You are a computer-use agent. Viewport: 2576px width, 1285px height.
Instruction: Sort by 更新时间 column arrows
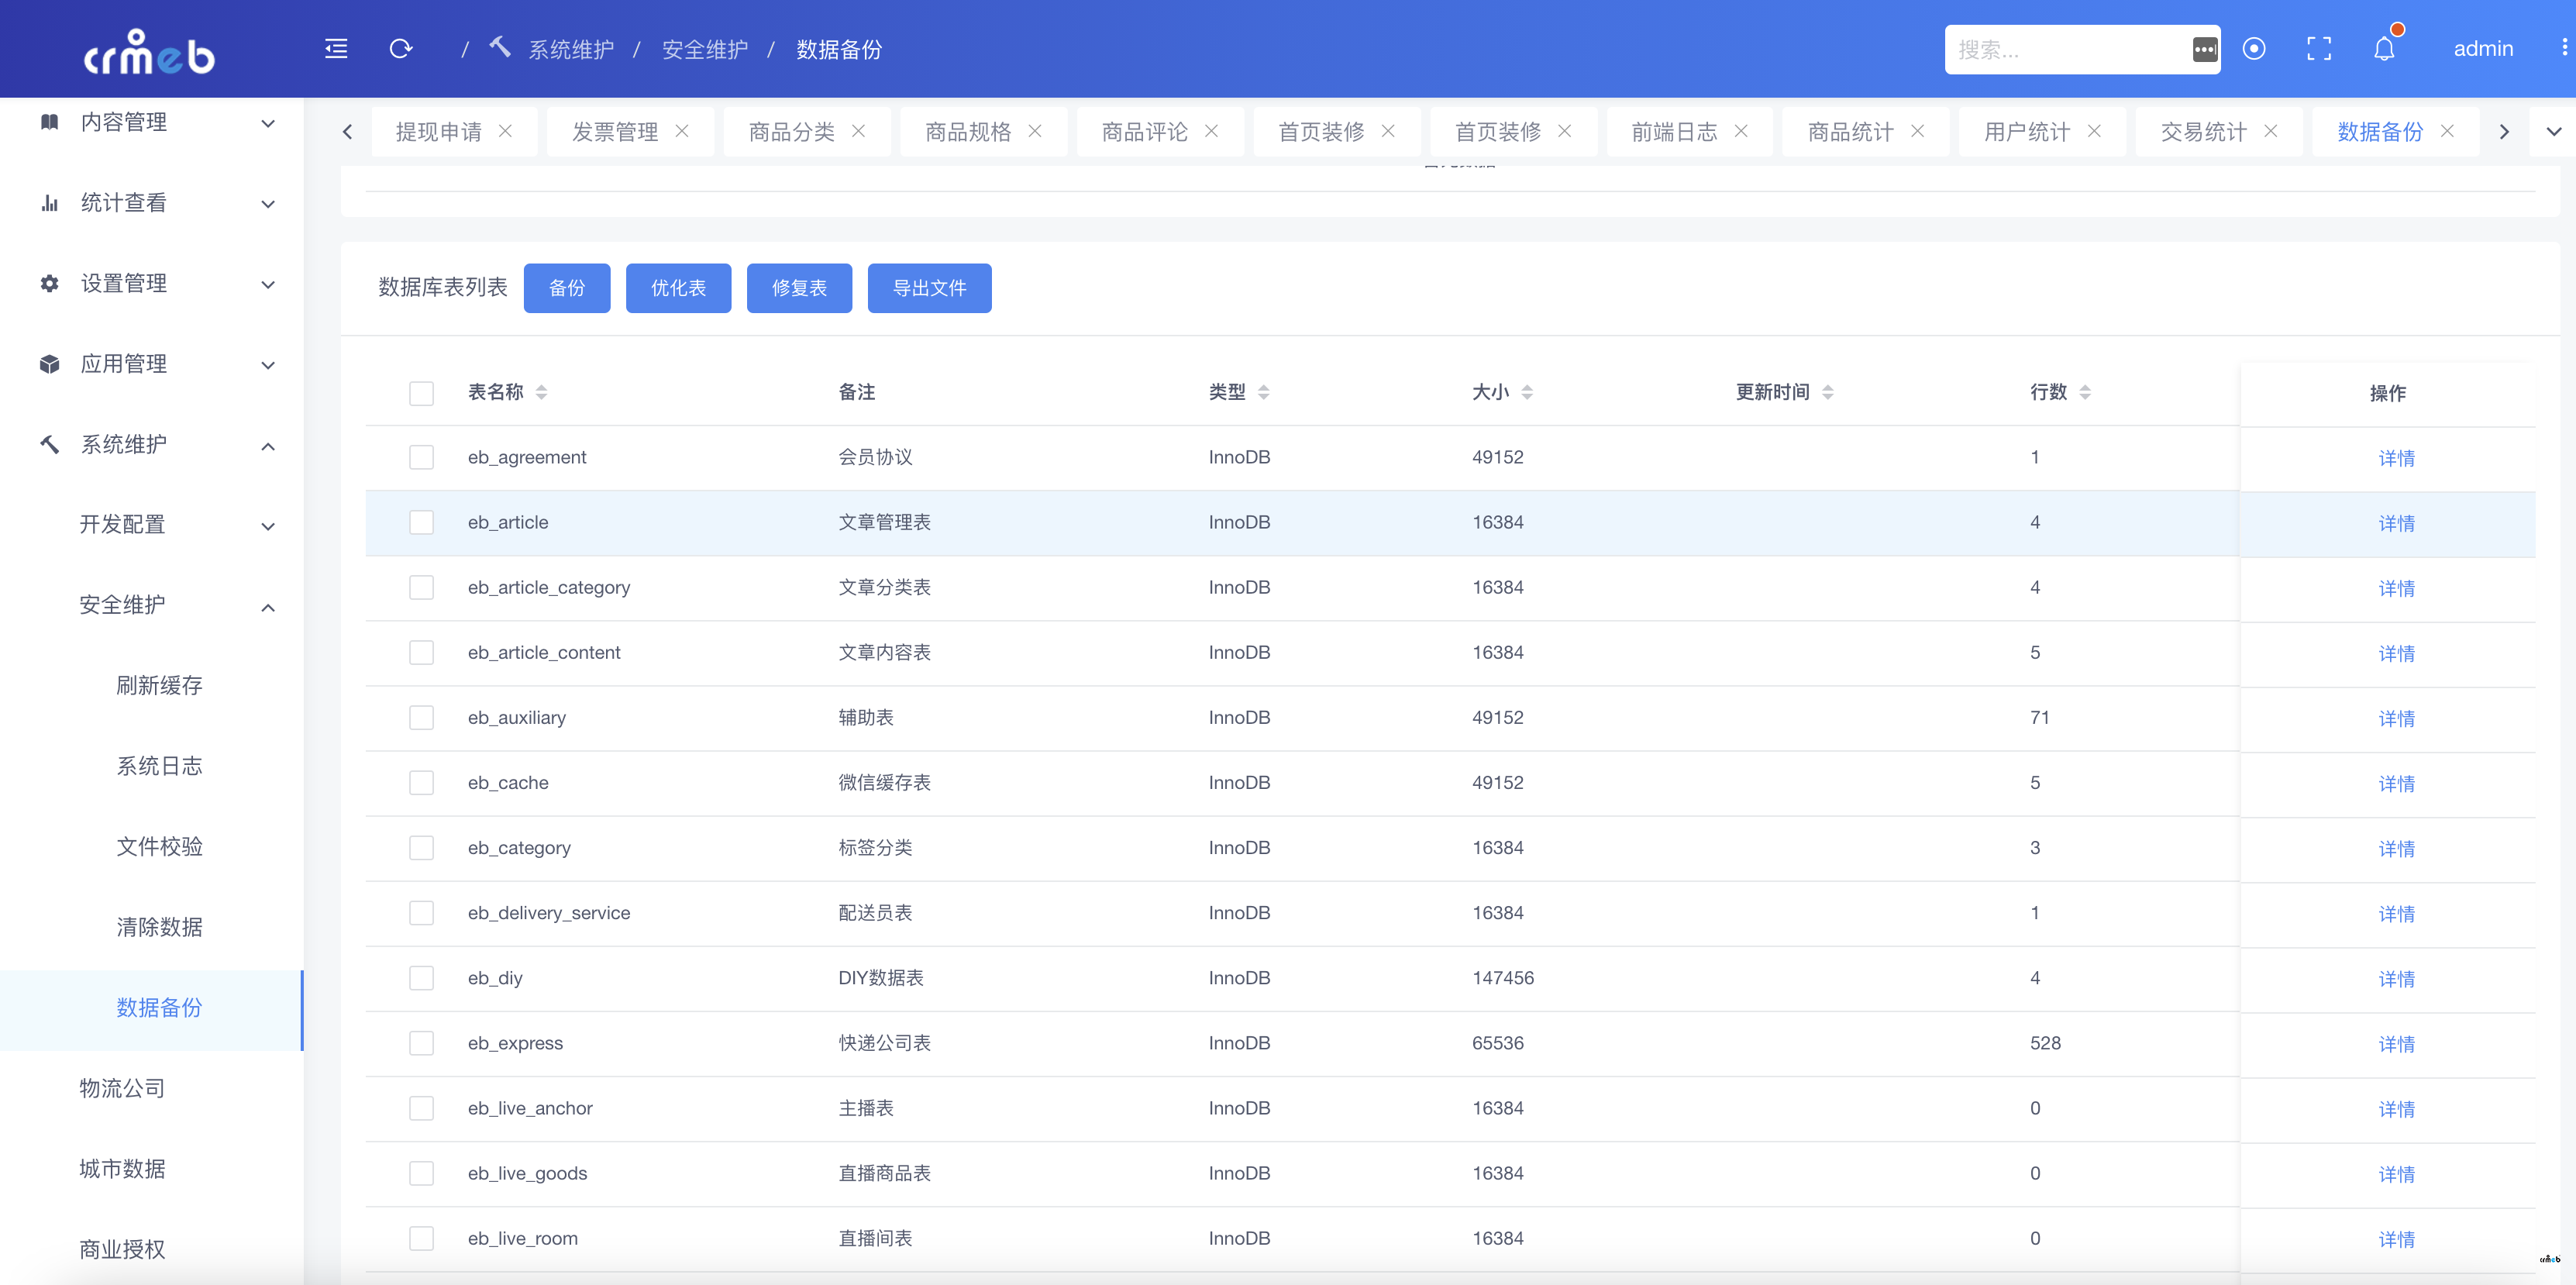pos(1827,392)
